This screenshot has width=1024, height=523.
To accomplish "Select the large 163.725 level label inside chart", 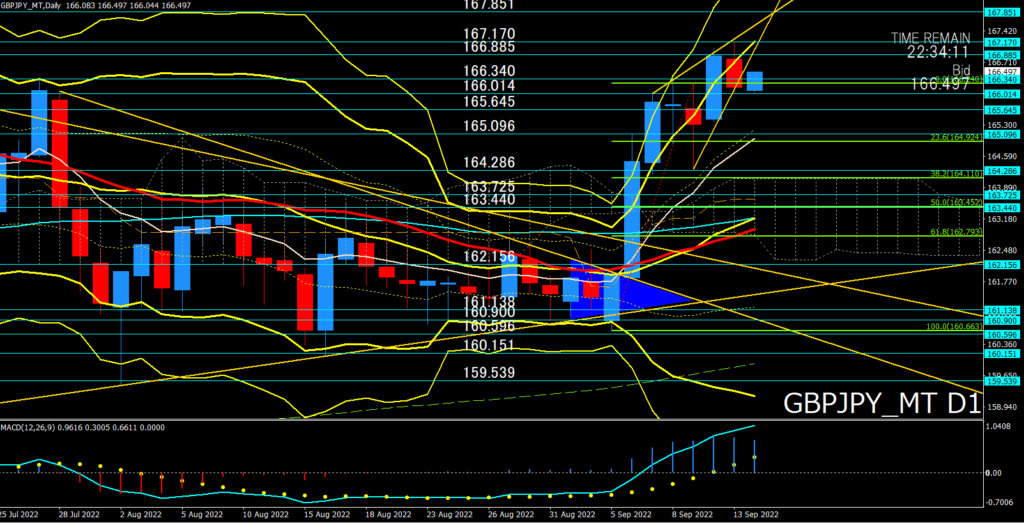I will 489,187.
